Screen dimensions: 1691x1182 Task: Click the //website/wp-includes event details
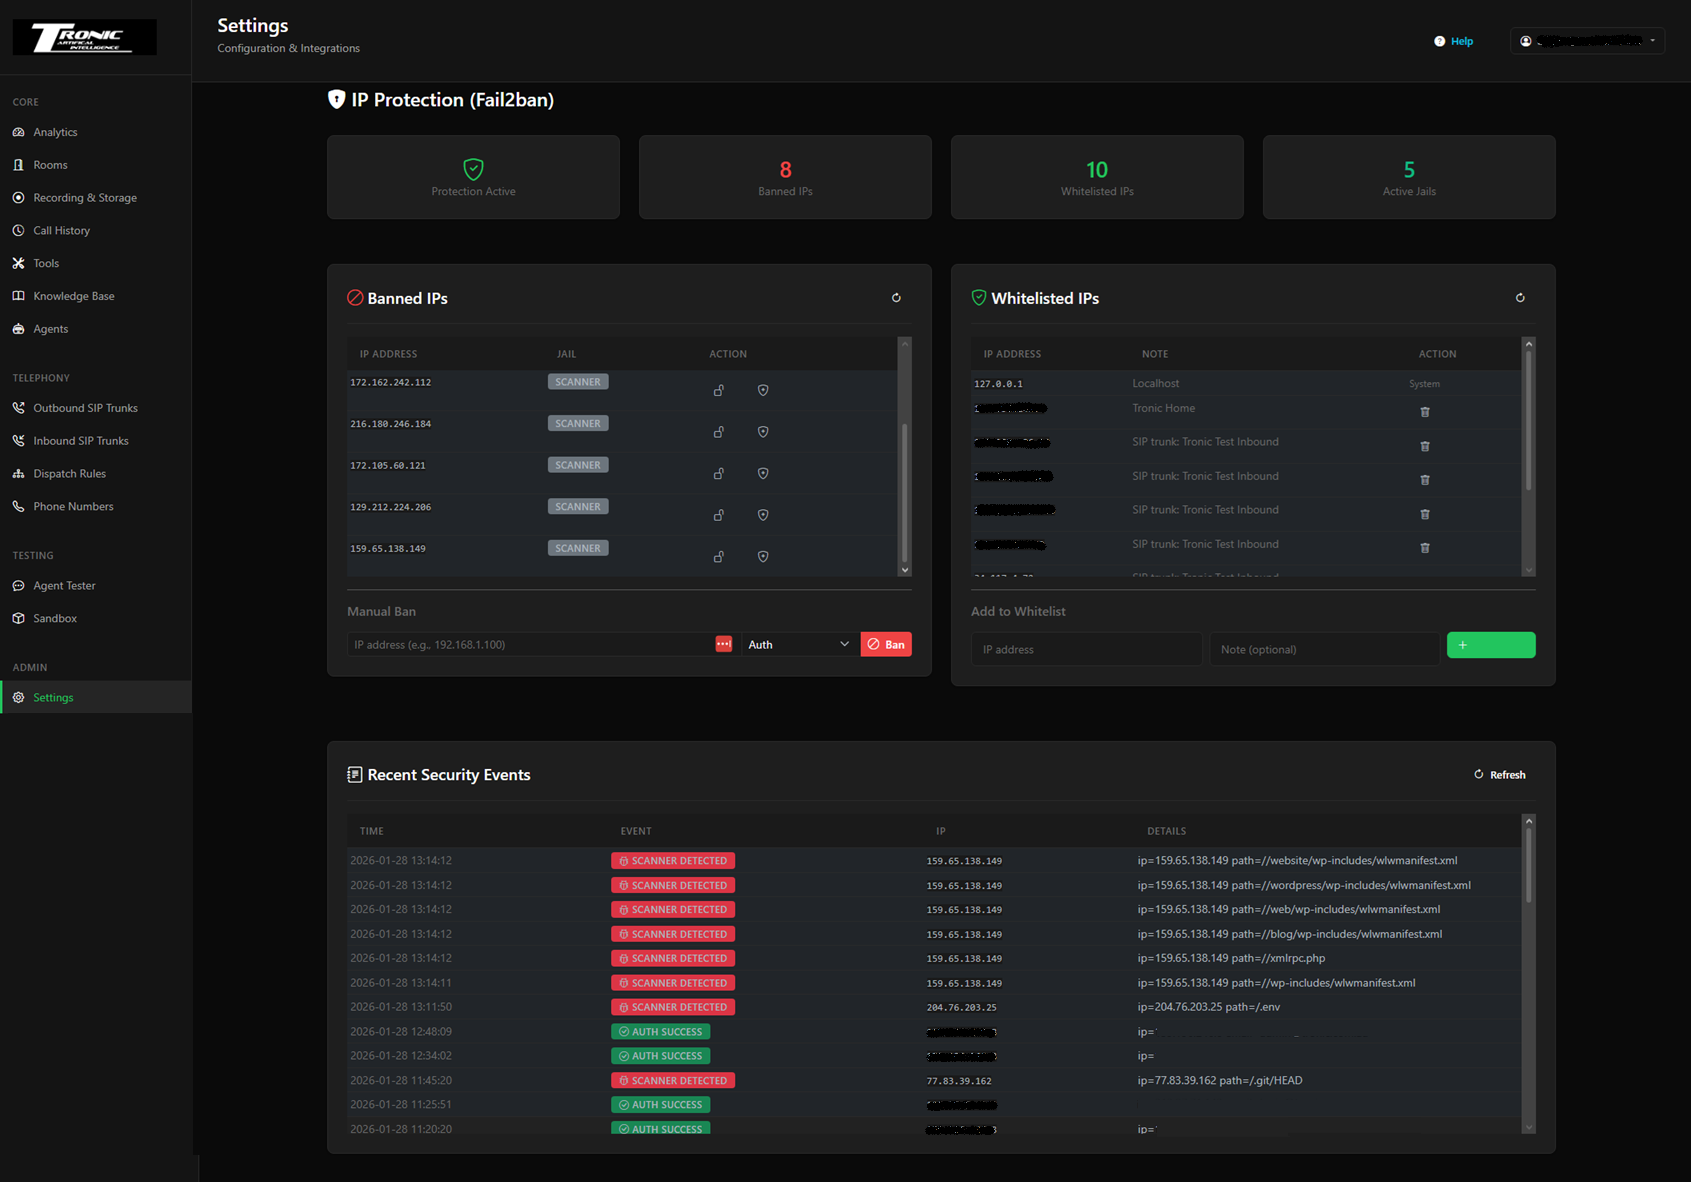click(x=1297, y=860)
